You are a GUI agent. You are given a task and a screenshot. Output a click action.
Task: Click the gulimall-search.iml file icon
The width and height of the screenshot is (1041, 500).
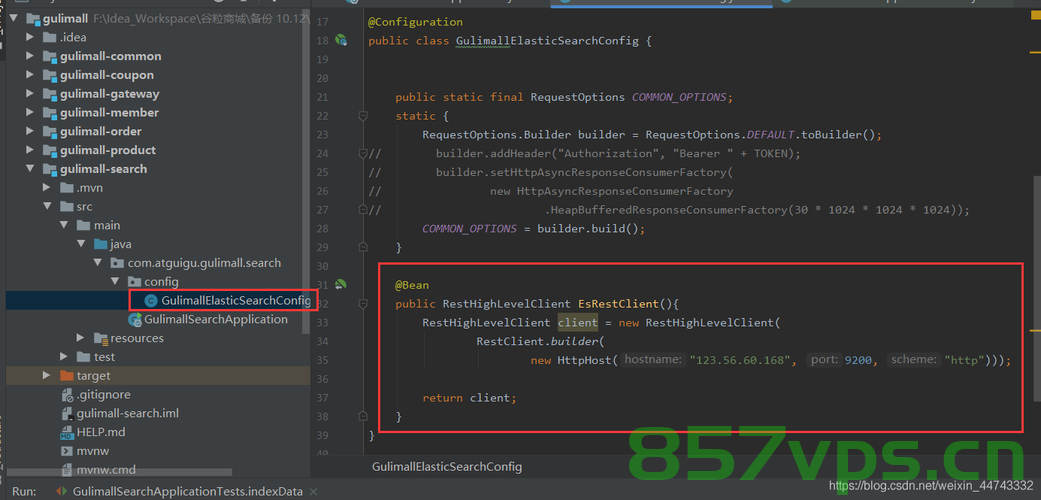pos(67,414)
